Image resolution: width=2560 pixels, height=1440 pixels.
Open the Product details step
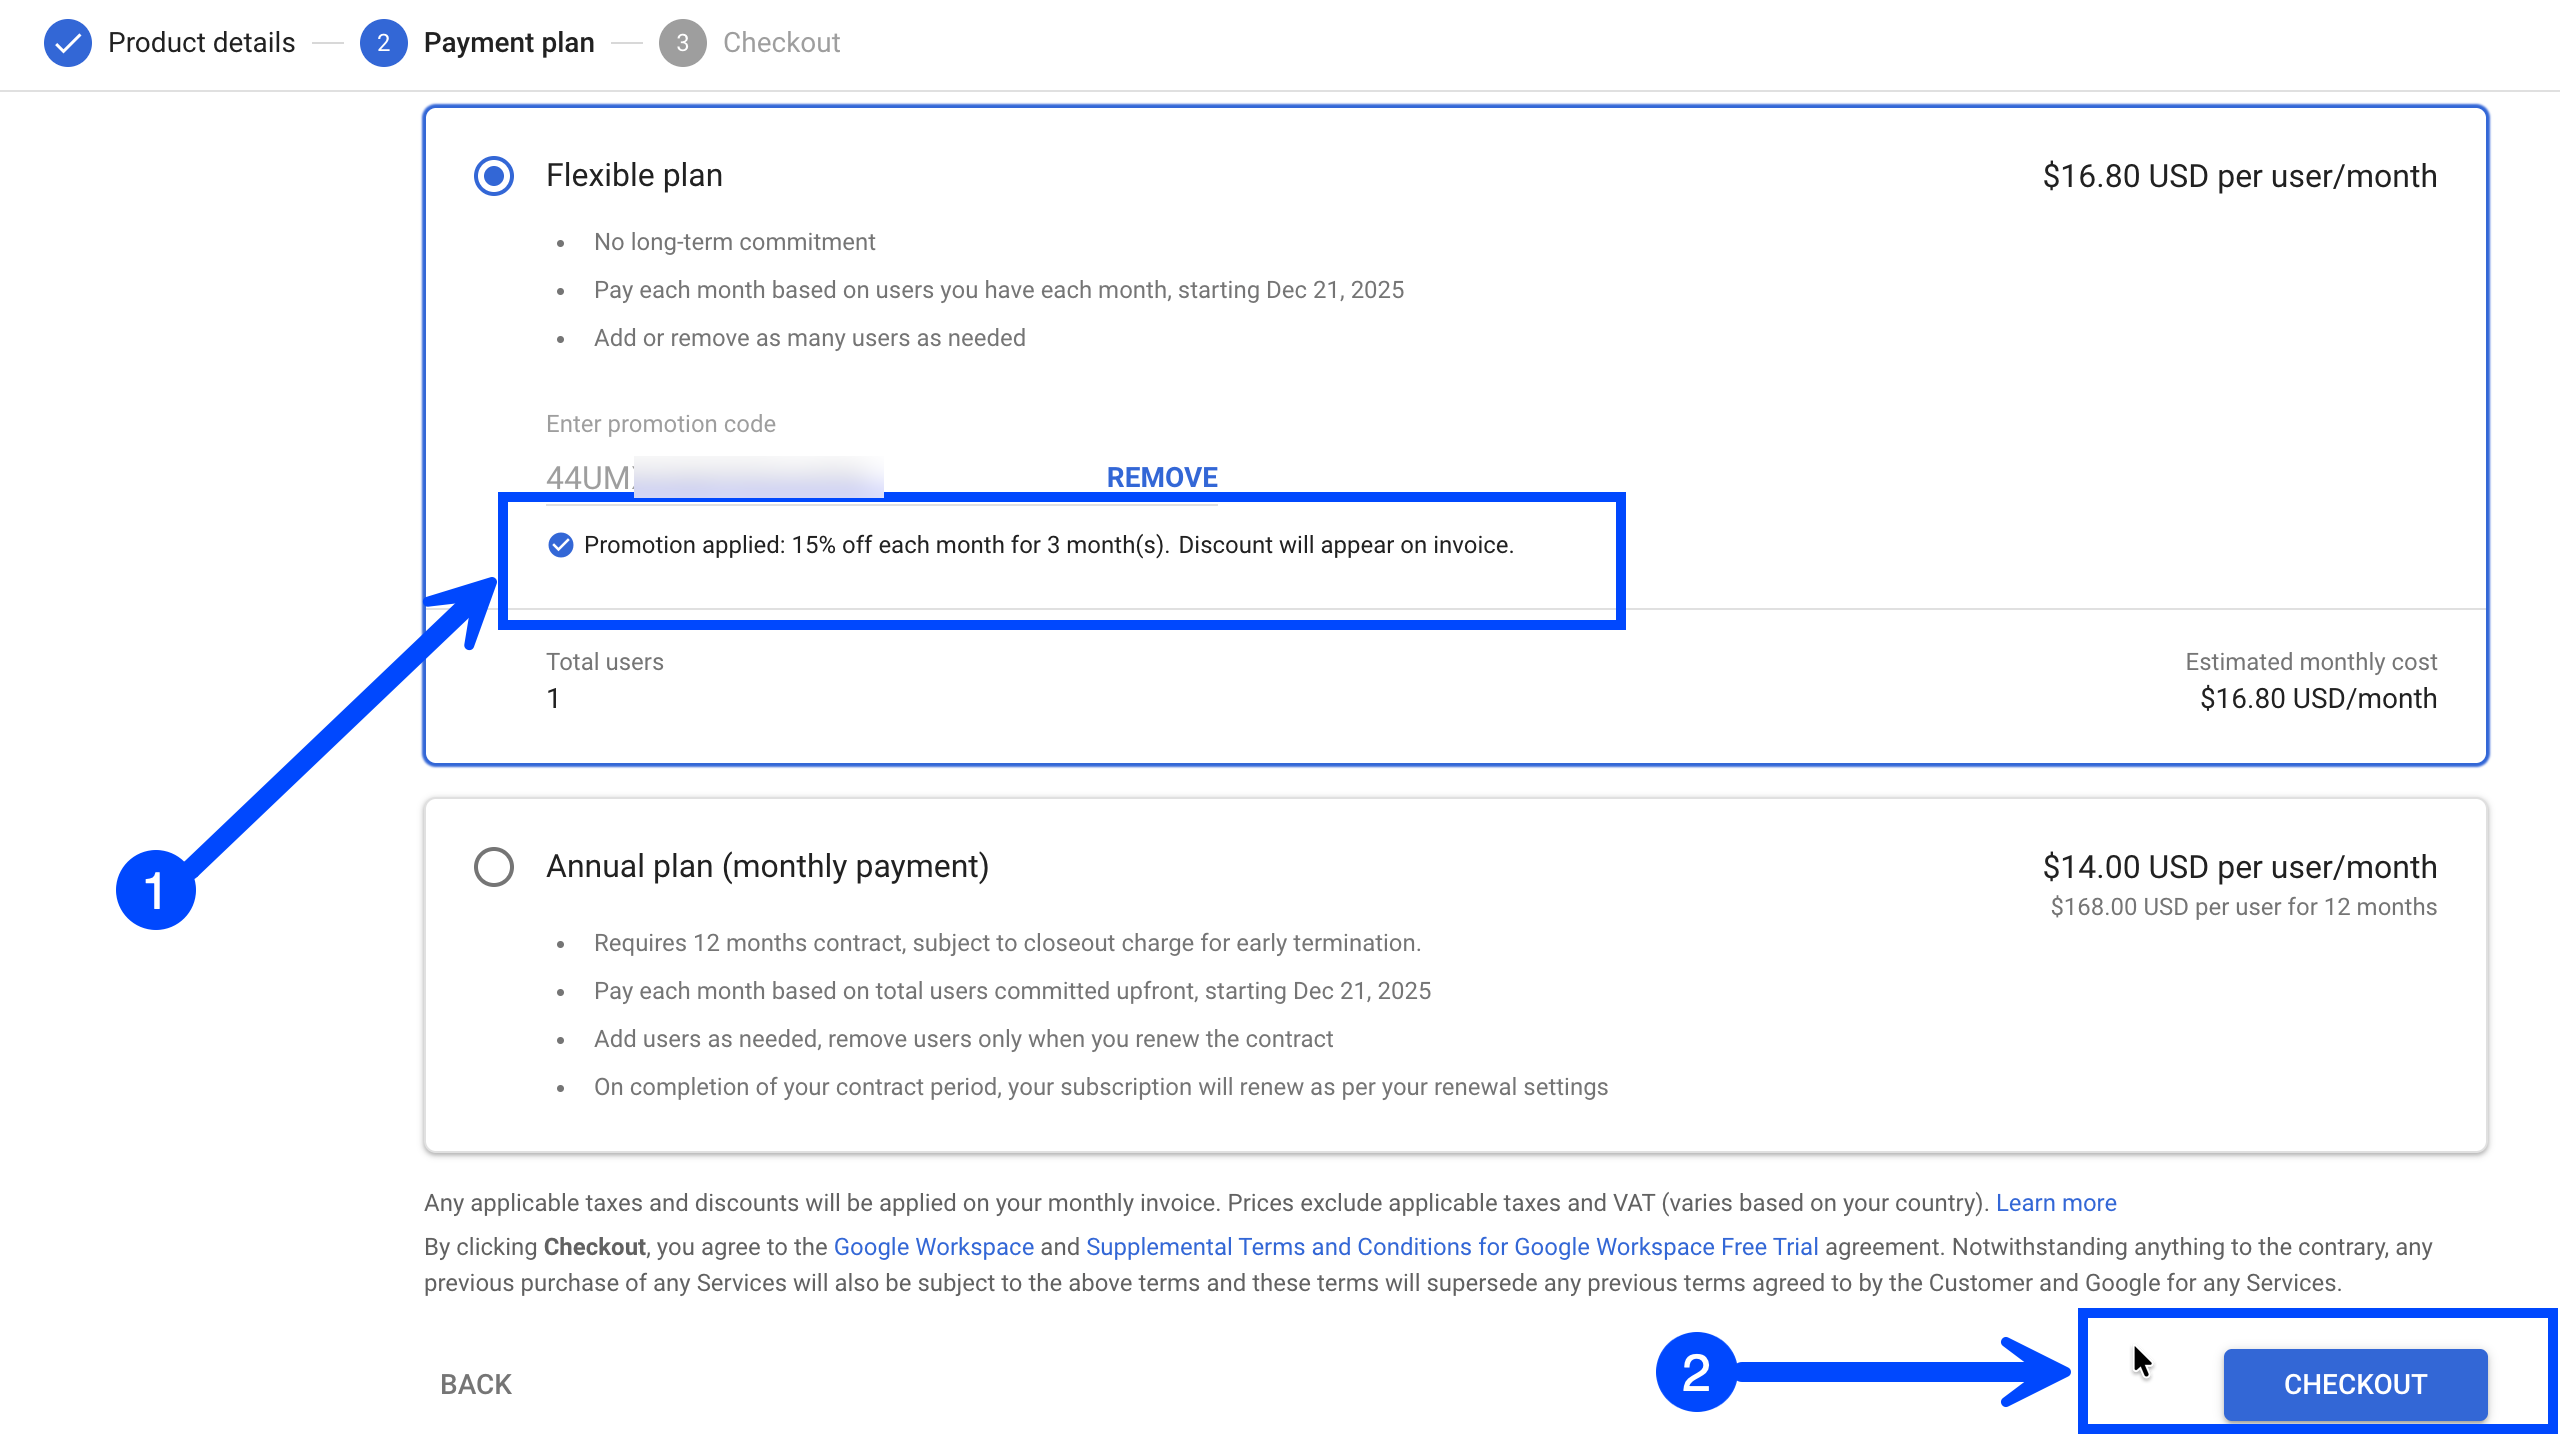tap(201, 43)
